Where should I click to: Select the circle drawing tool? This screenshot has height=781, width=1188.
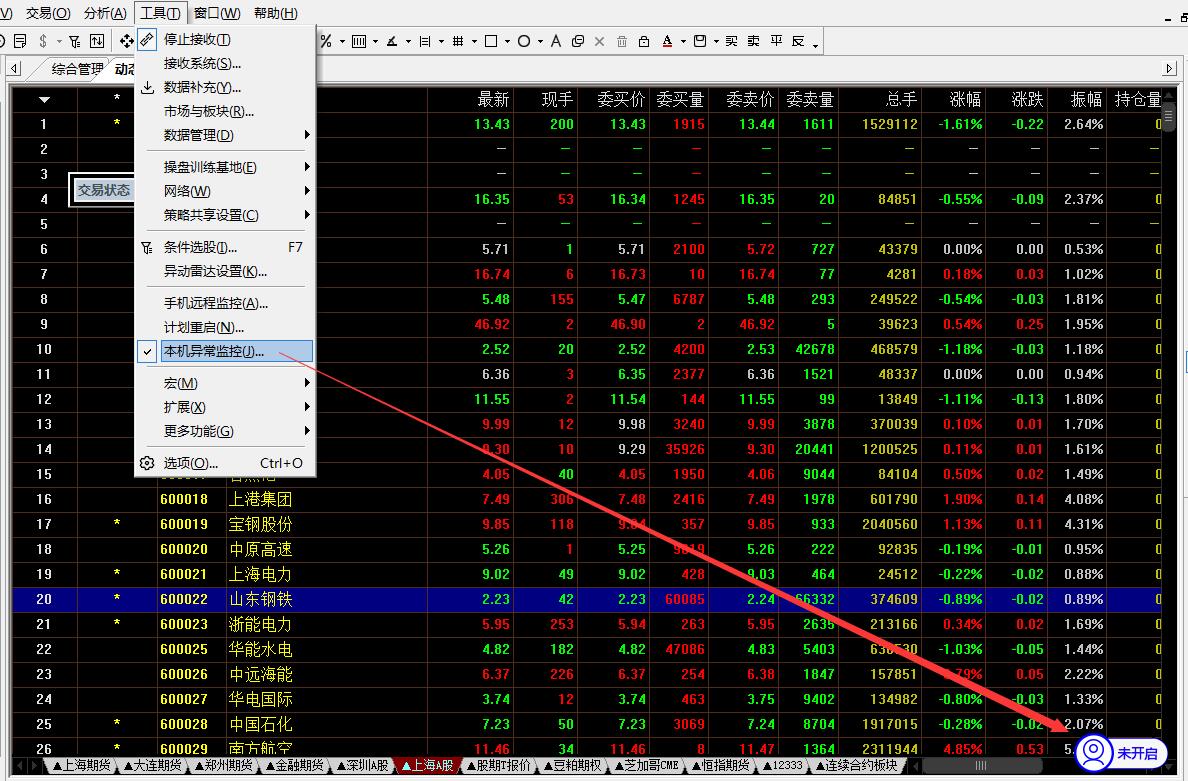point(524,41)
